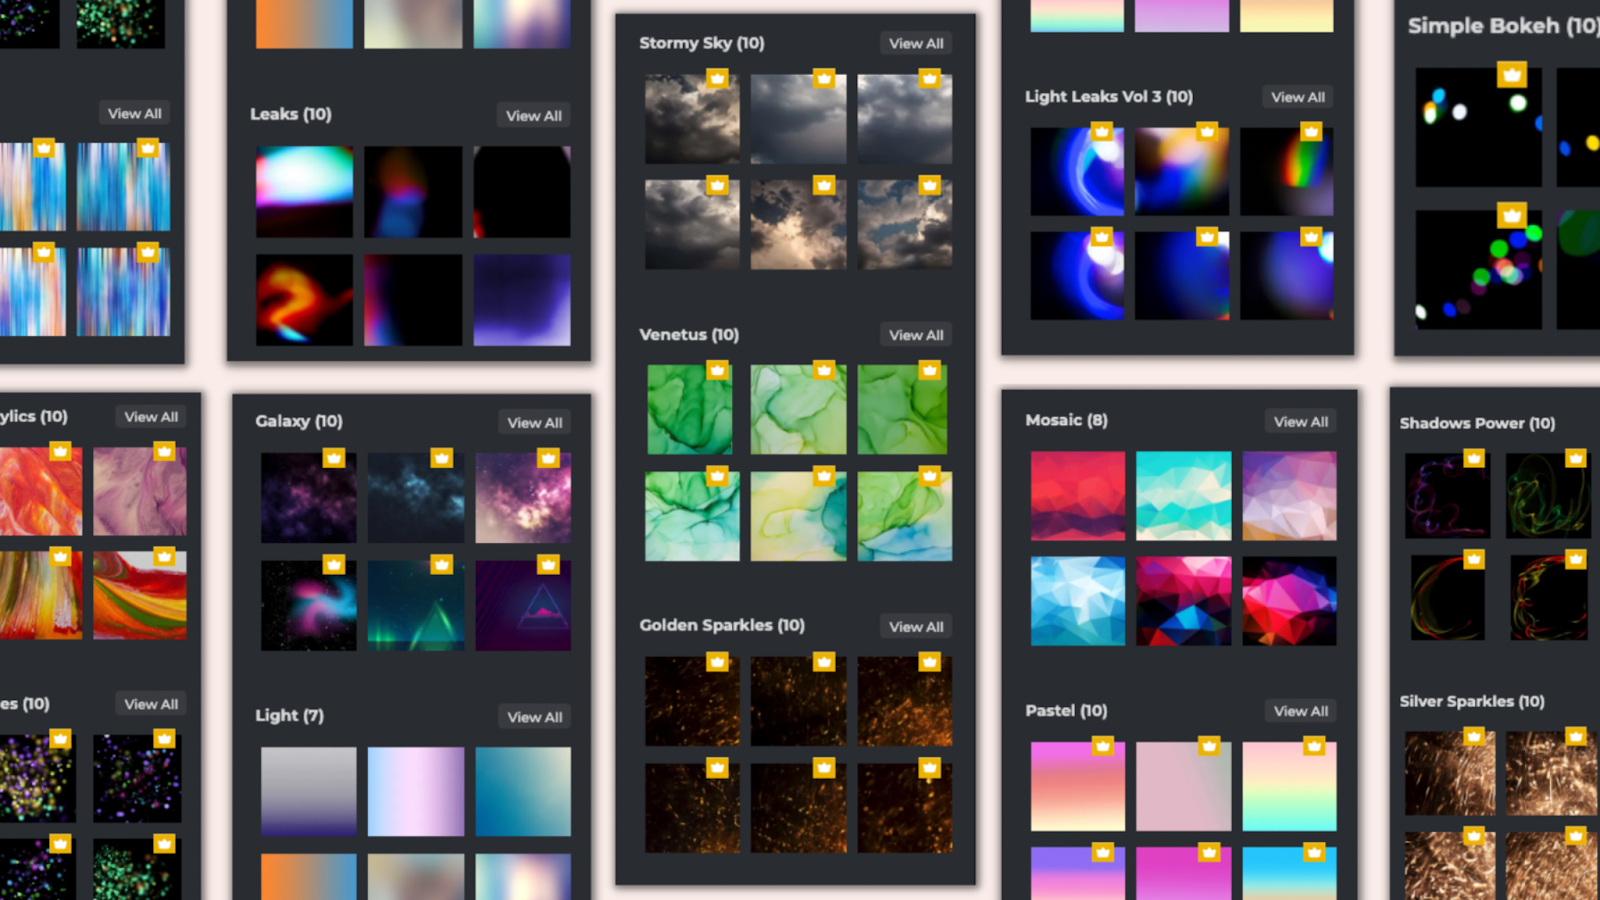Click crown badge on rainbow prism Light Leaks thumbnail
This screenshot has width=1600, height=900.
pyautogui.click(x=1311, y=131)
